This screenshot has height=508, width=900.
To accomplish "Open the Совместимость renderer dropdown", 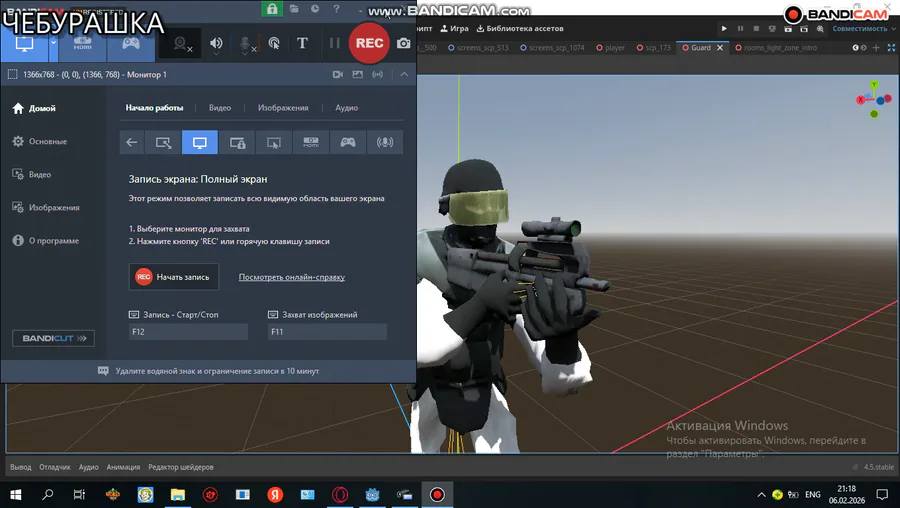I will pyautogui.click(x=864, y=29).
